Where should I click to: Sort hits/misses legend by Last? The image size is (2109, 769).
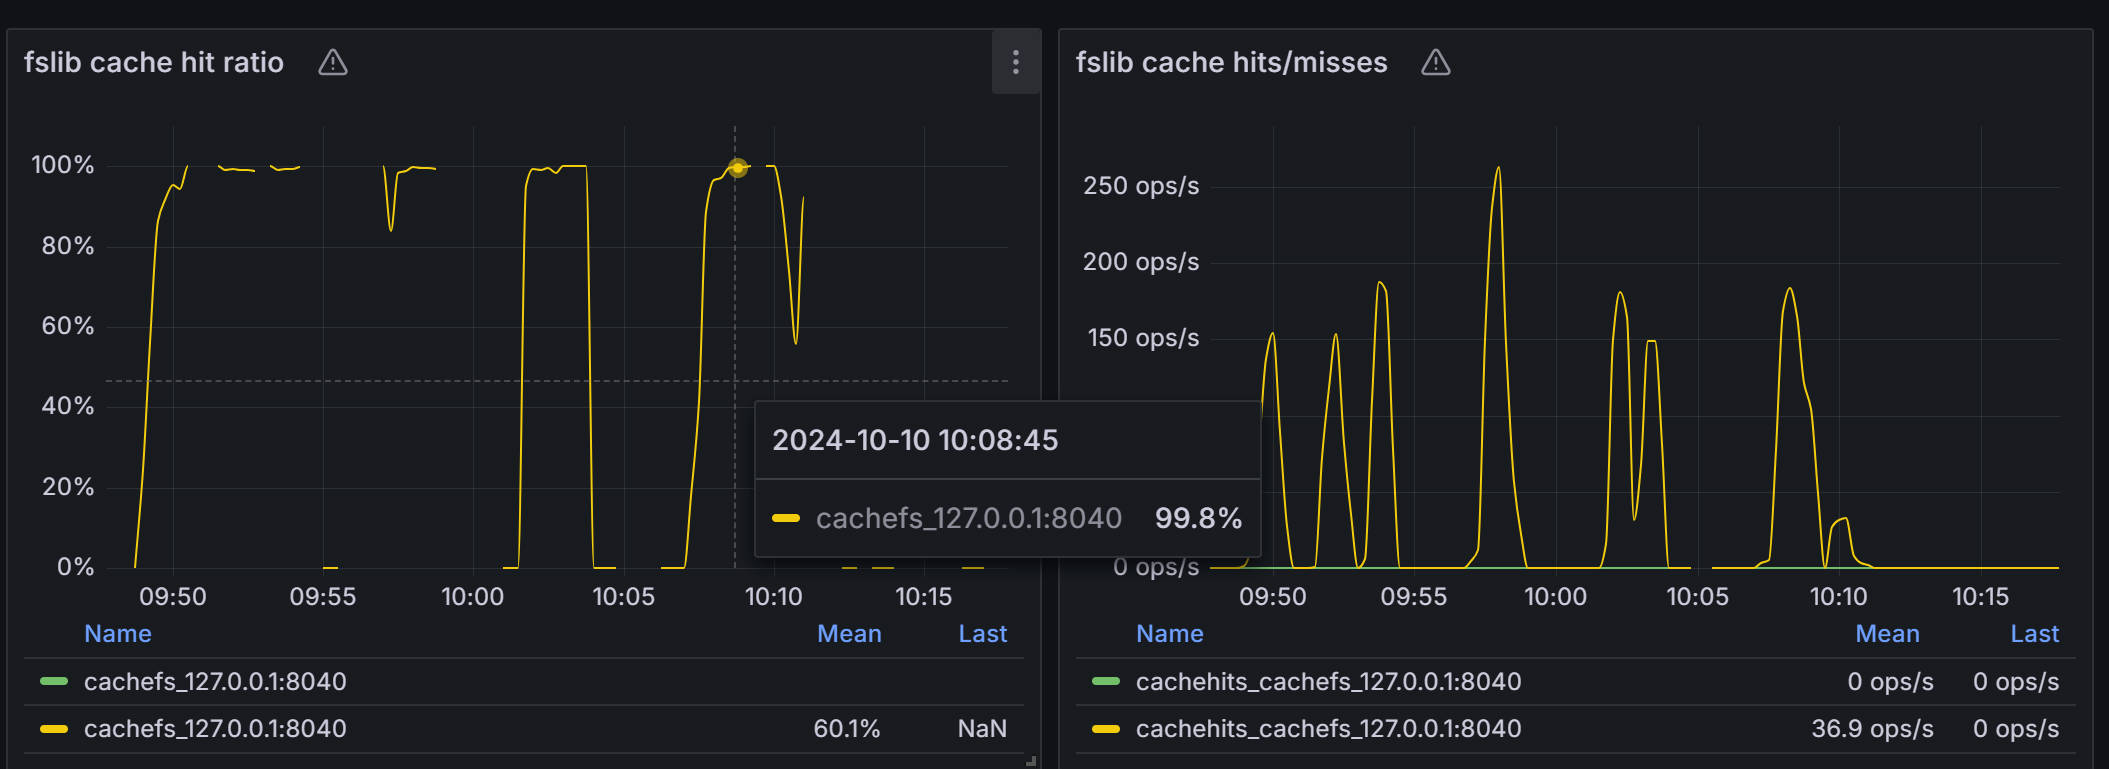2035,634
